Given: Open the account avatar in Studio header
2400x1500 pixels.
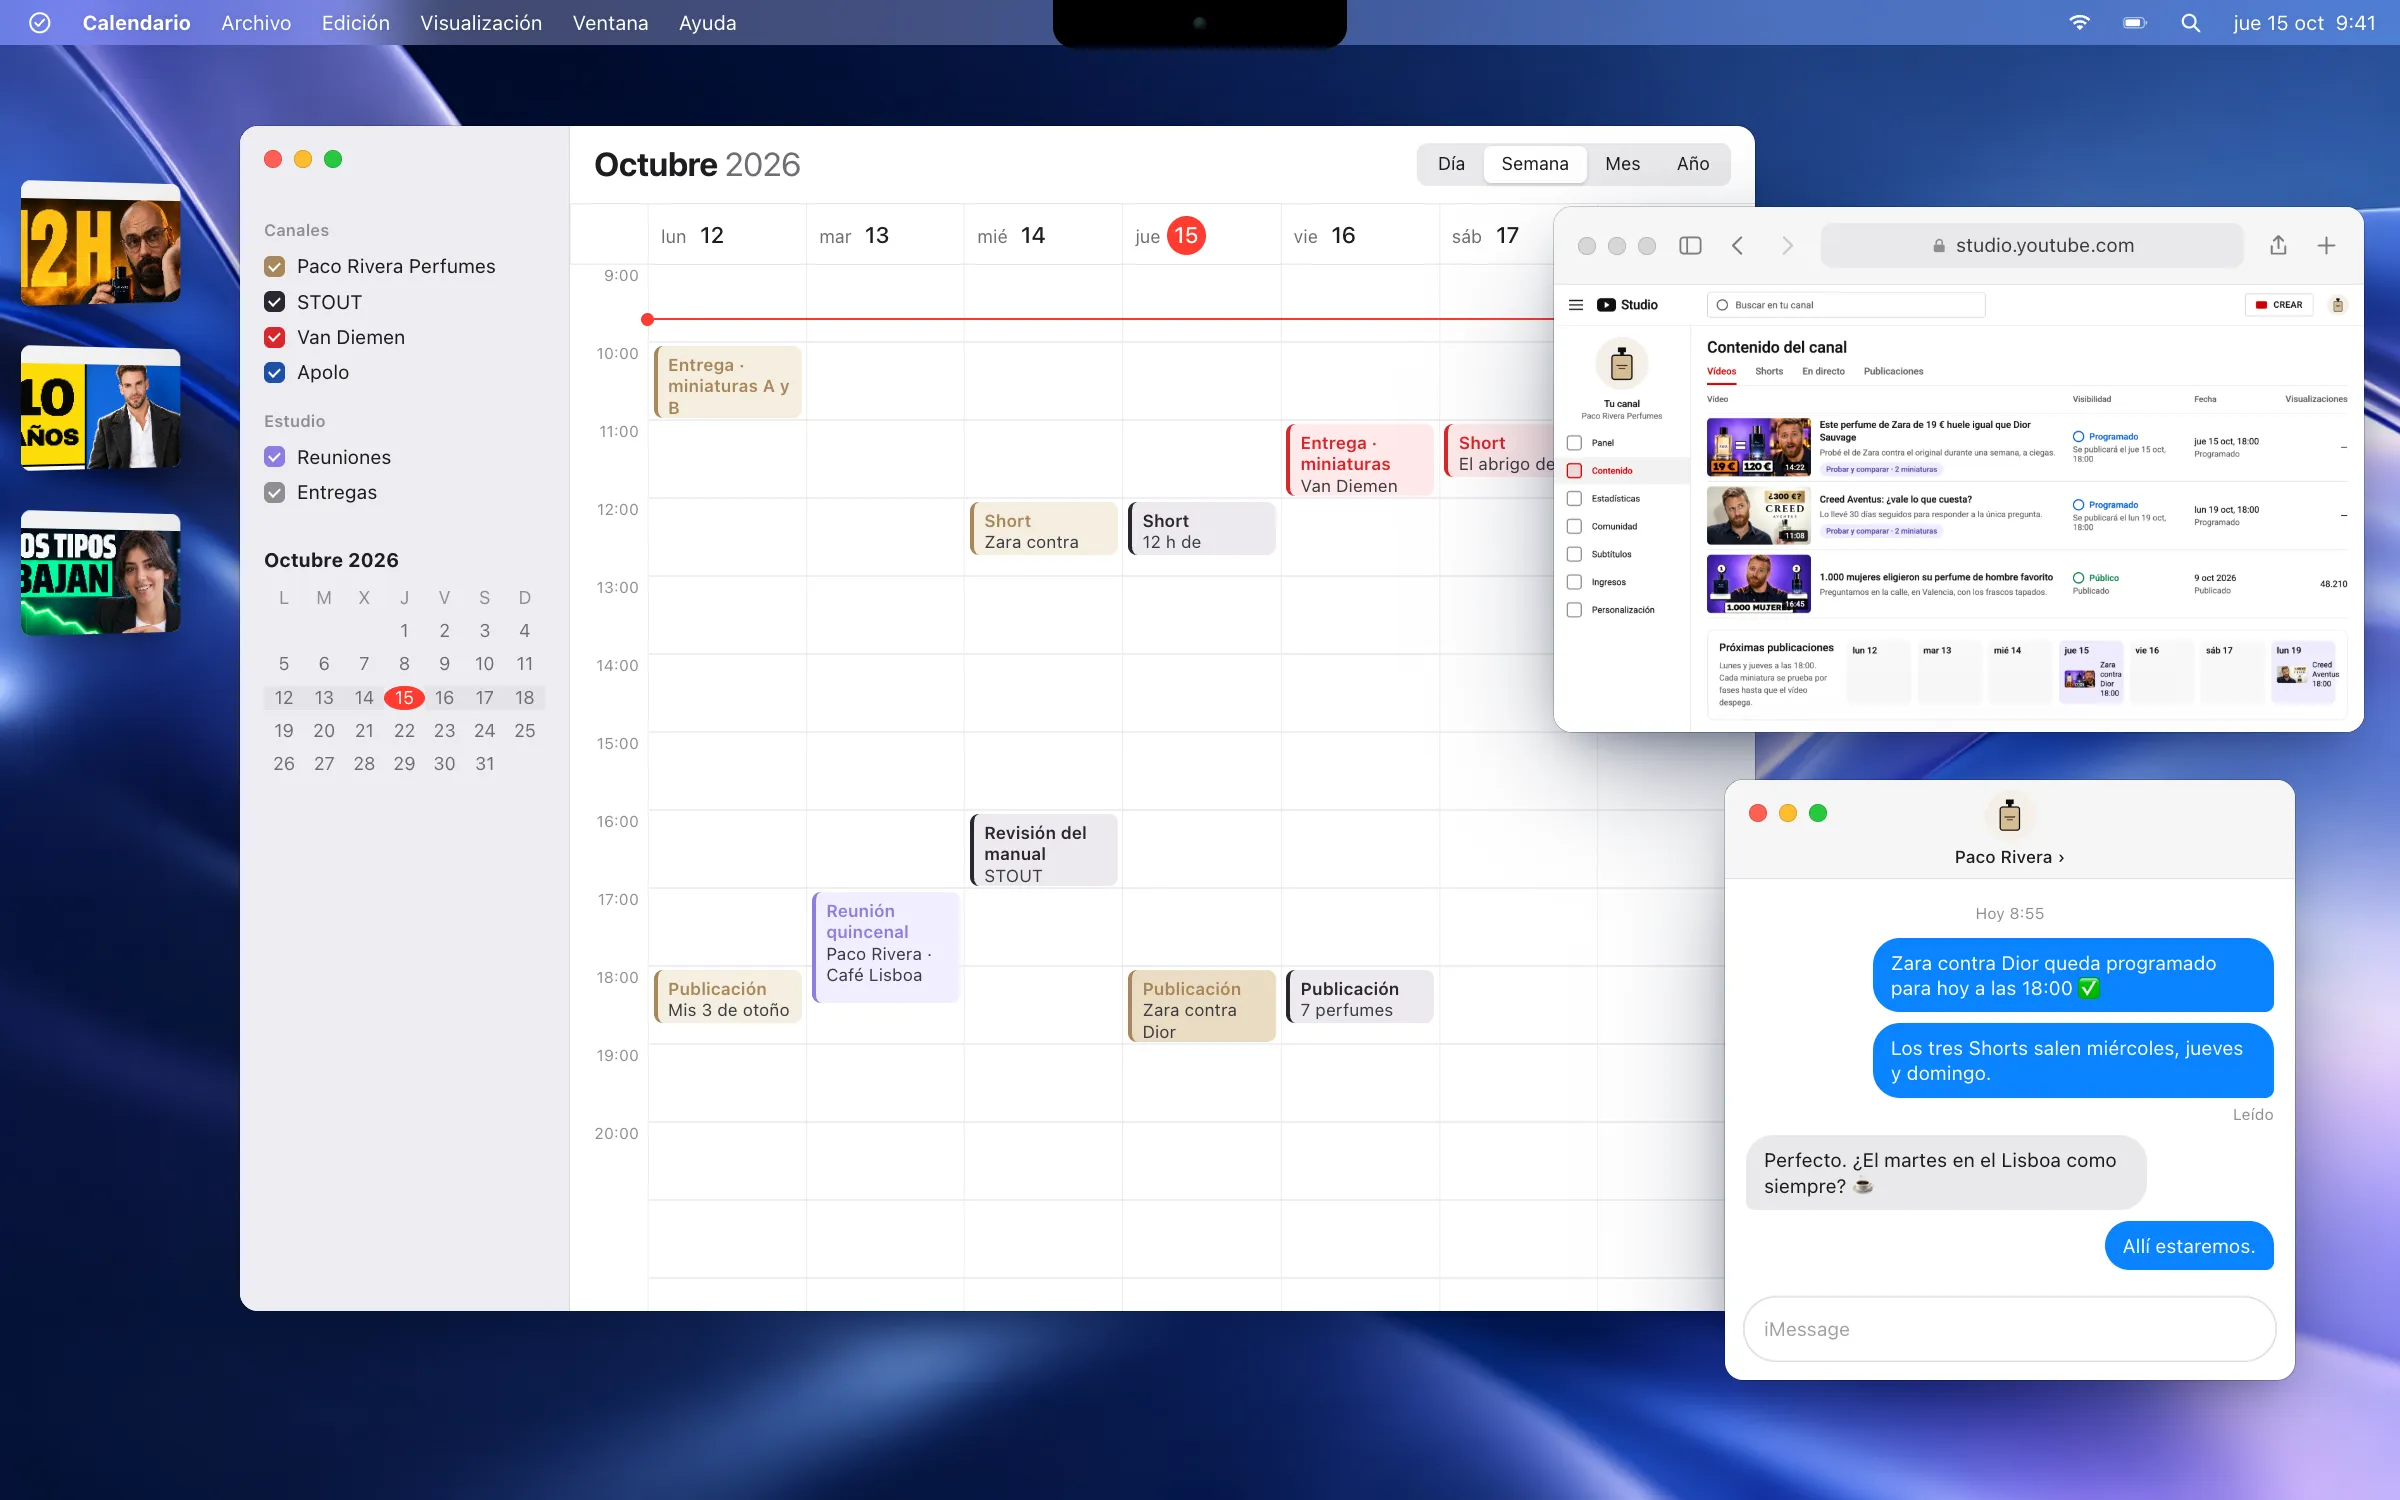Looking at the screenshot, I should [x=2337, y=305].
